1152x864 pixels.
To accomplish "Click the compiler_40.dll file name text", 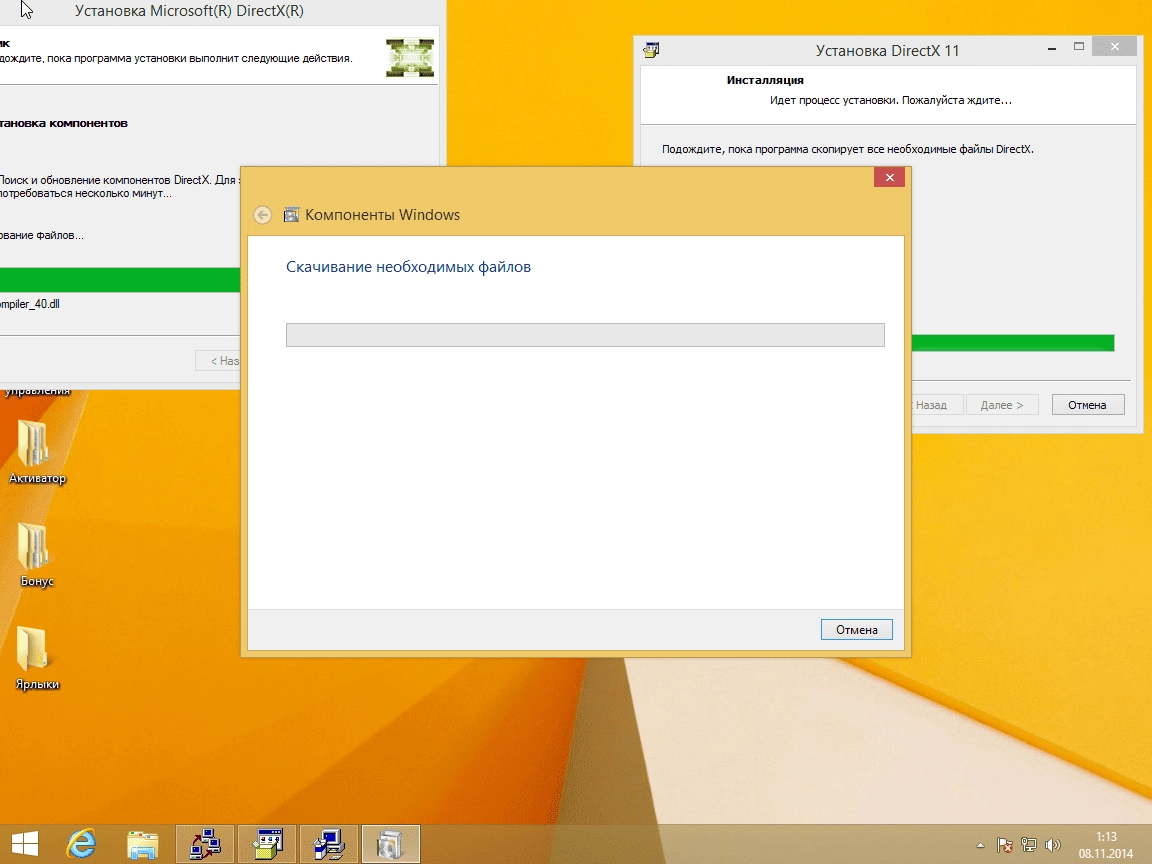I will coord(29,304).
